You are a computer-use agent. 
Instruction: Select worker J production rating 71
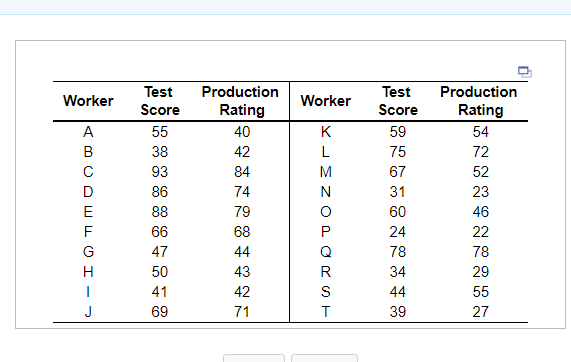(242, 312)
